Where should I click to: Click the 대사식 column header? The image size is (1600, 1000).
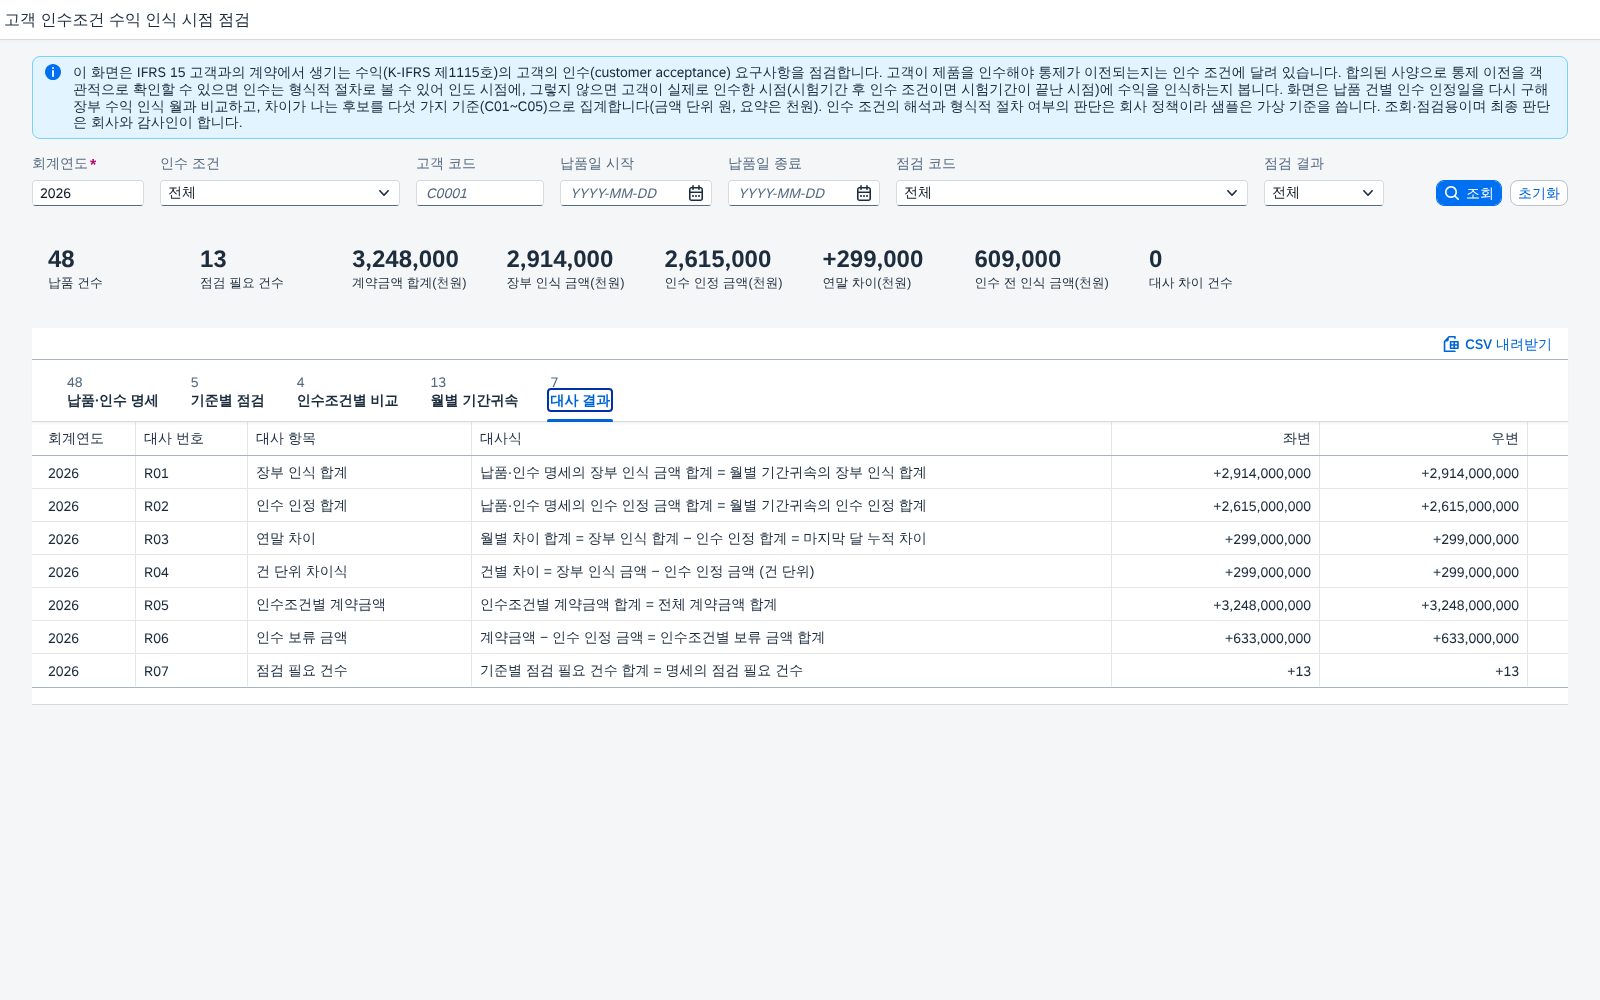click(x=792, y=438)
